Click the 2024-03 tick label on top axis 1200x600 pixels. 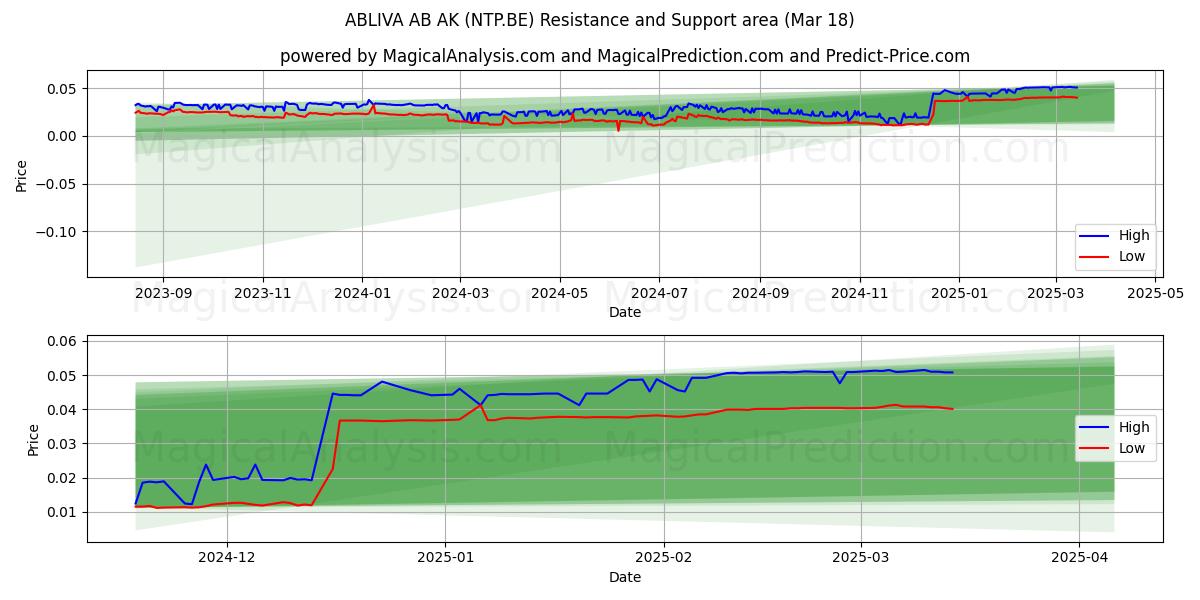coord(460,294)
